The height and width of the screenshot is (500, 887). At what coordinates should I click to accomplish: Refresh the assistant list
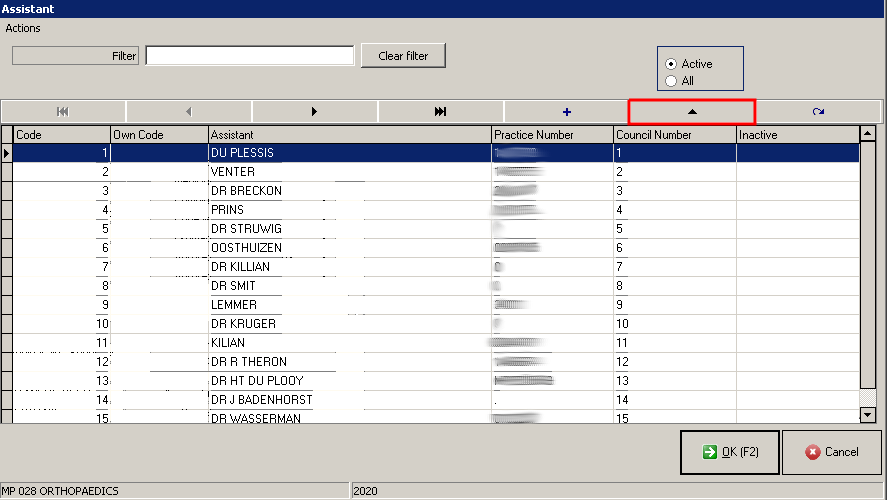818,112
